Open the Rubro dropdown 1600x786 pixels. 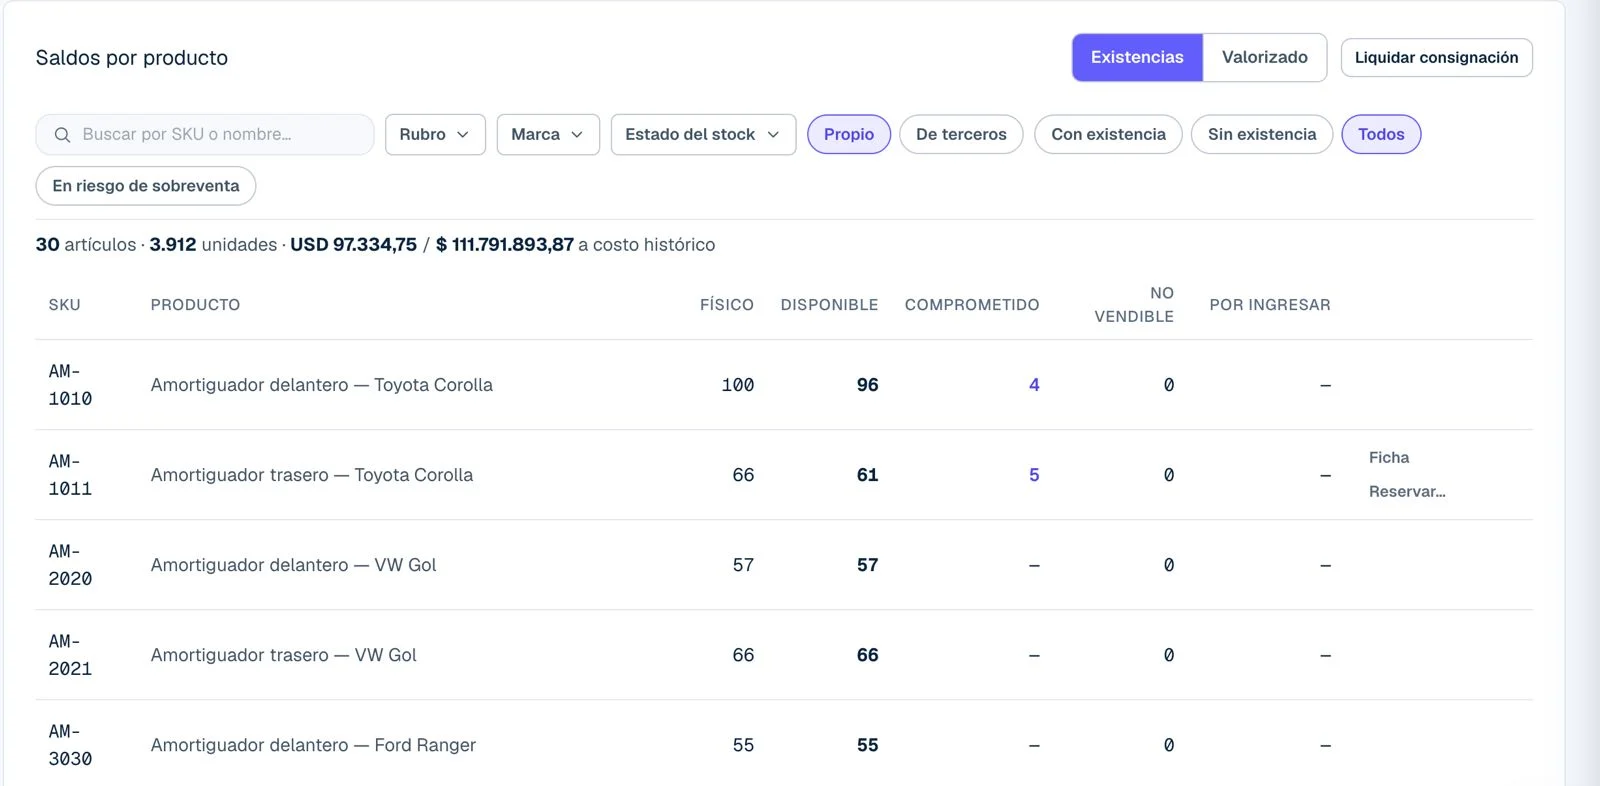click(x=435, y=134)
